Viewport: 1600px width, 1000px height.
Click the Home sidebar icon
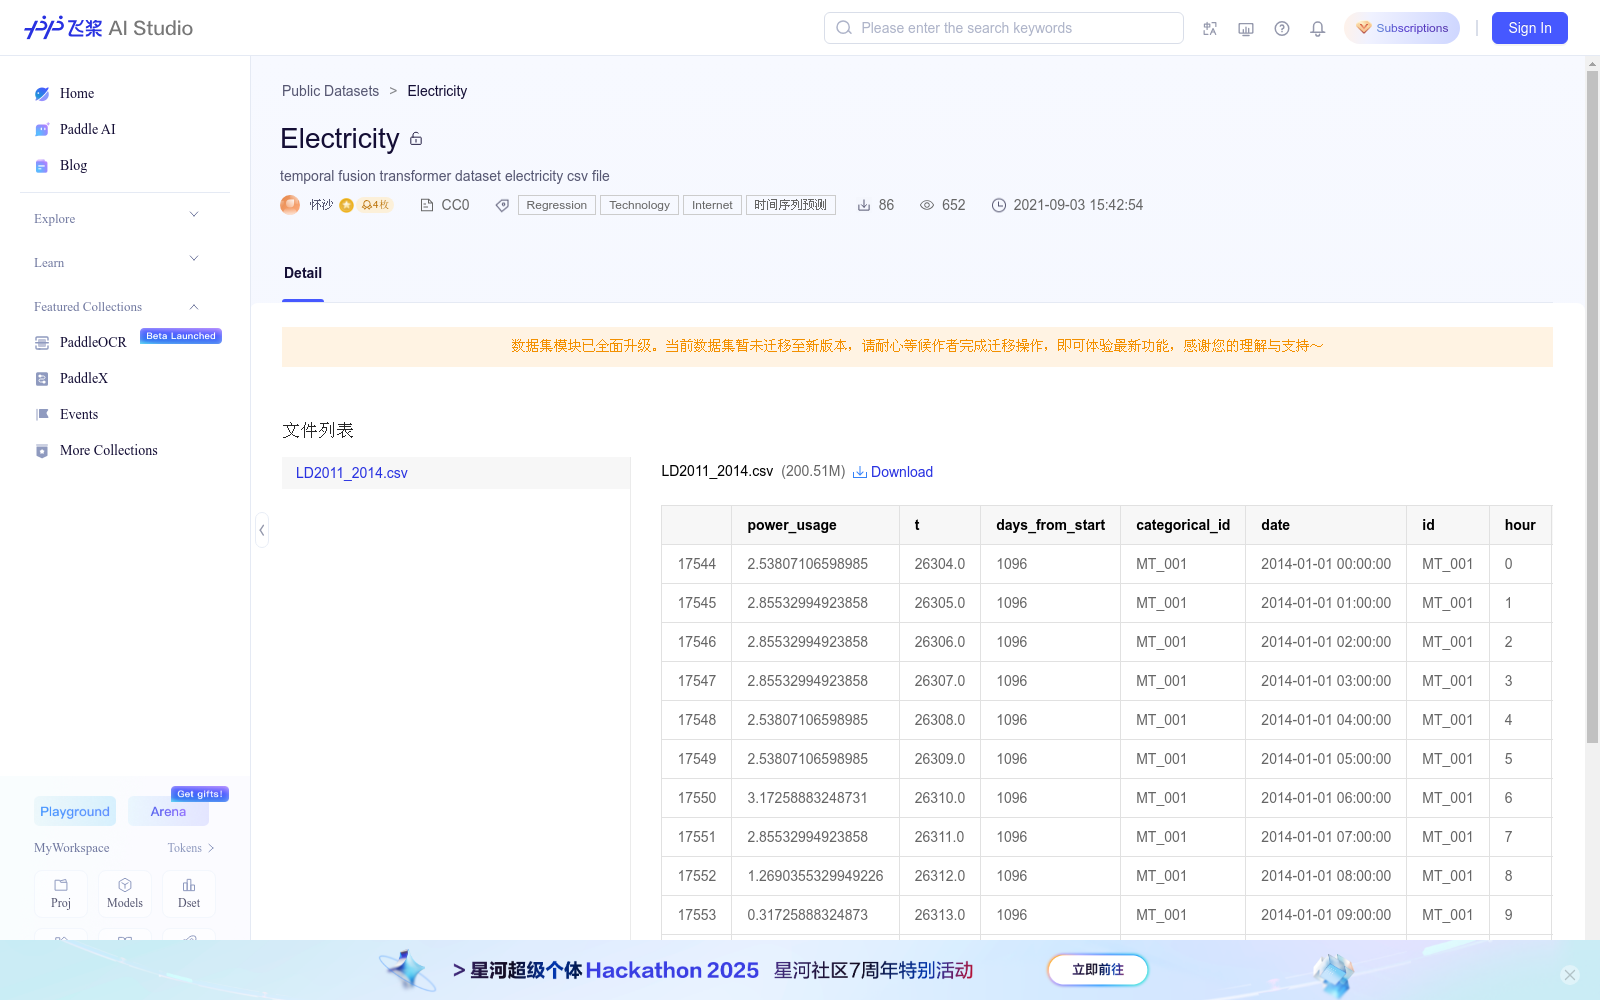point(42,94)
